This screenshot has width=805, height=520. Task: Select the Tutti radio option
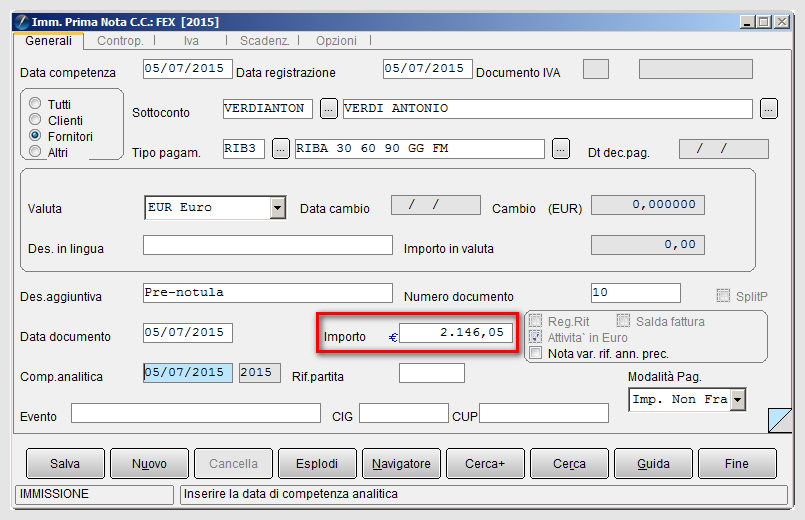pos(35,104)
